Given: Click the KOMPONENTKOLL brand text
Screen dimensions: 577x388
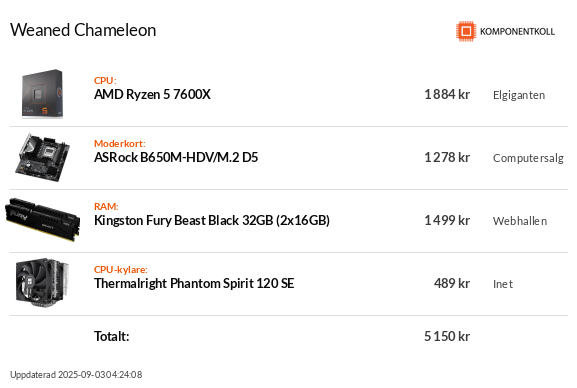Looking at the screenshot, I should click(517, 32).
